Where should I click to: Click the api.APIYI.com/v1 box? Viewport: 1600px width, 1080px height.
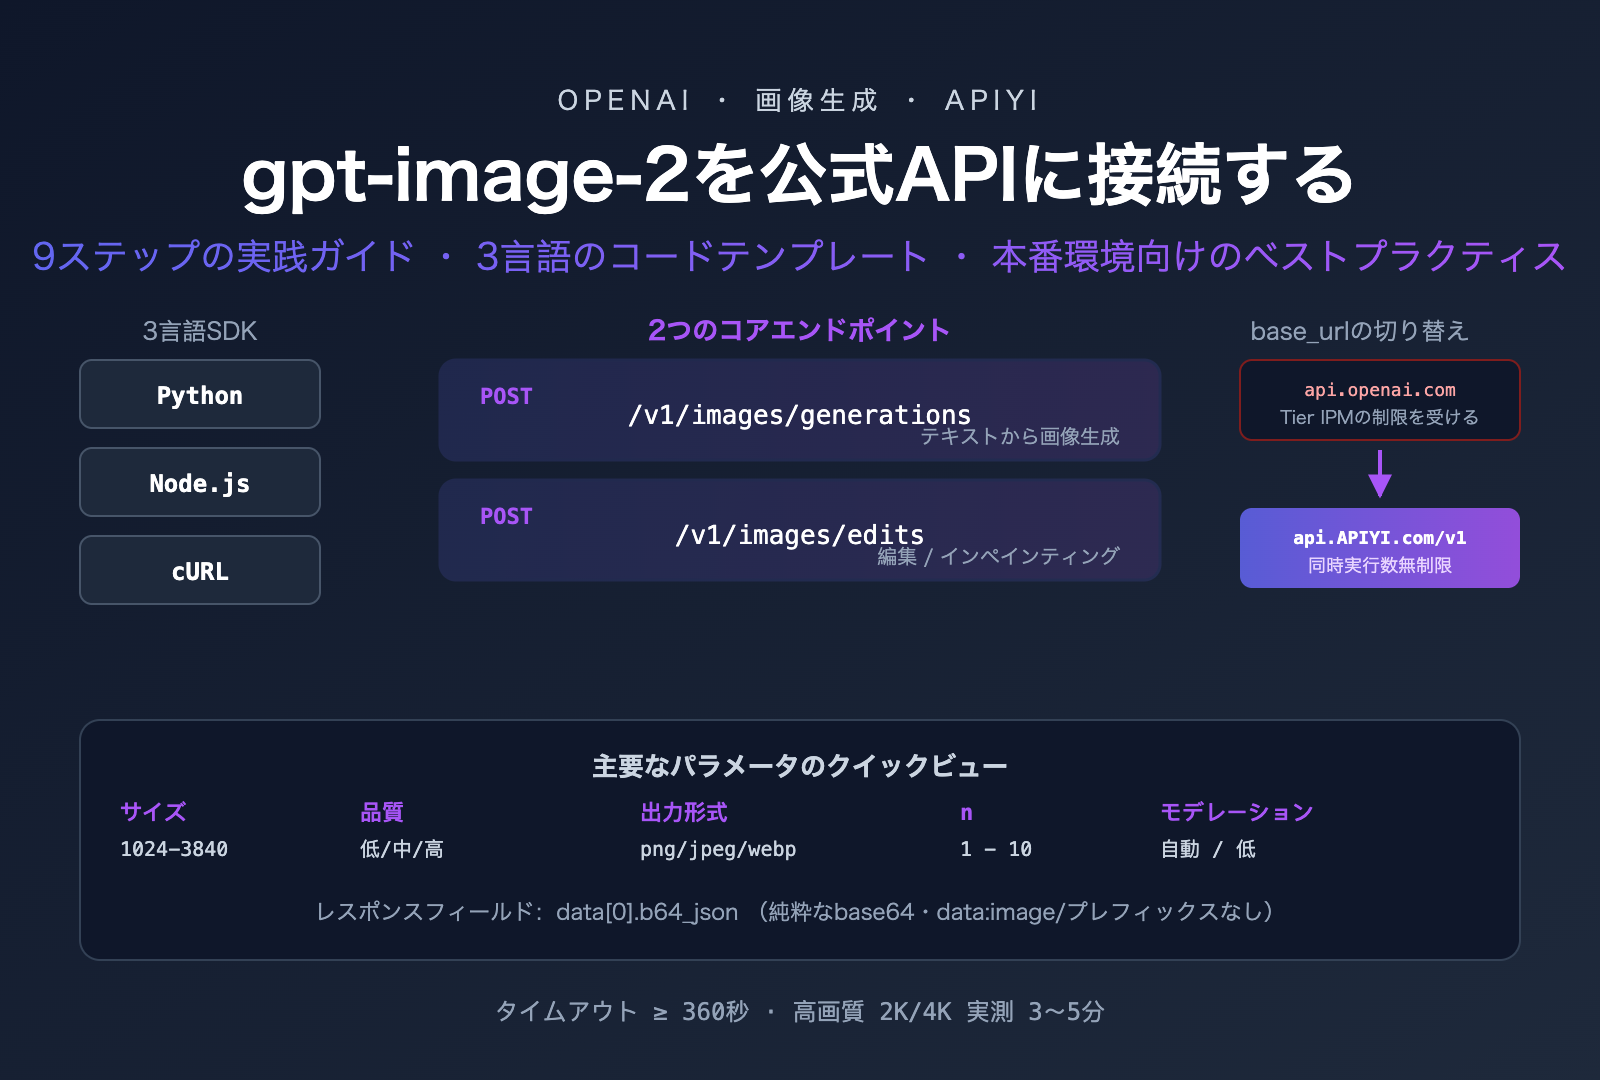point(1379,548)
